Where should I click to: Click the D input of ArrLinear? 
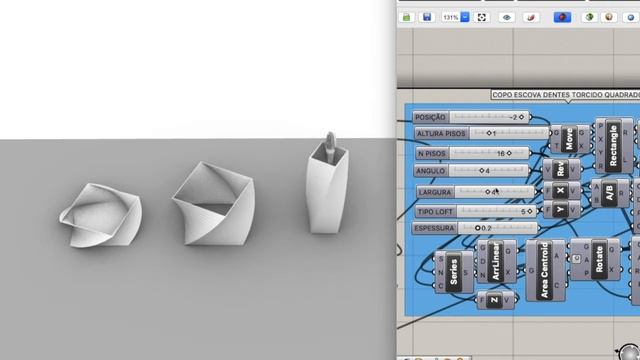coord(483,262)
